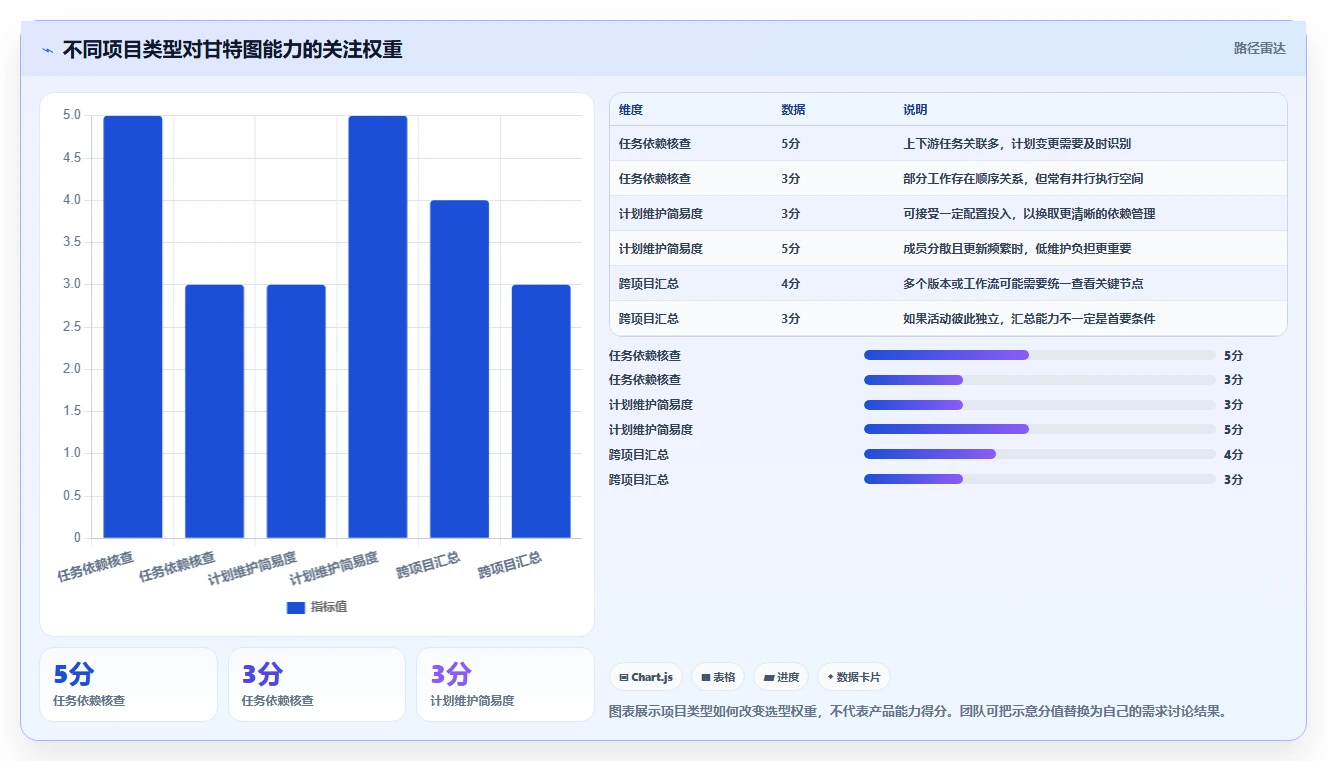Click the 进度 chip
This screenshot has width=1327, height=761.
pyautogui.click(x=781, y=677)
